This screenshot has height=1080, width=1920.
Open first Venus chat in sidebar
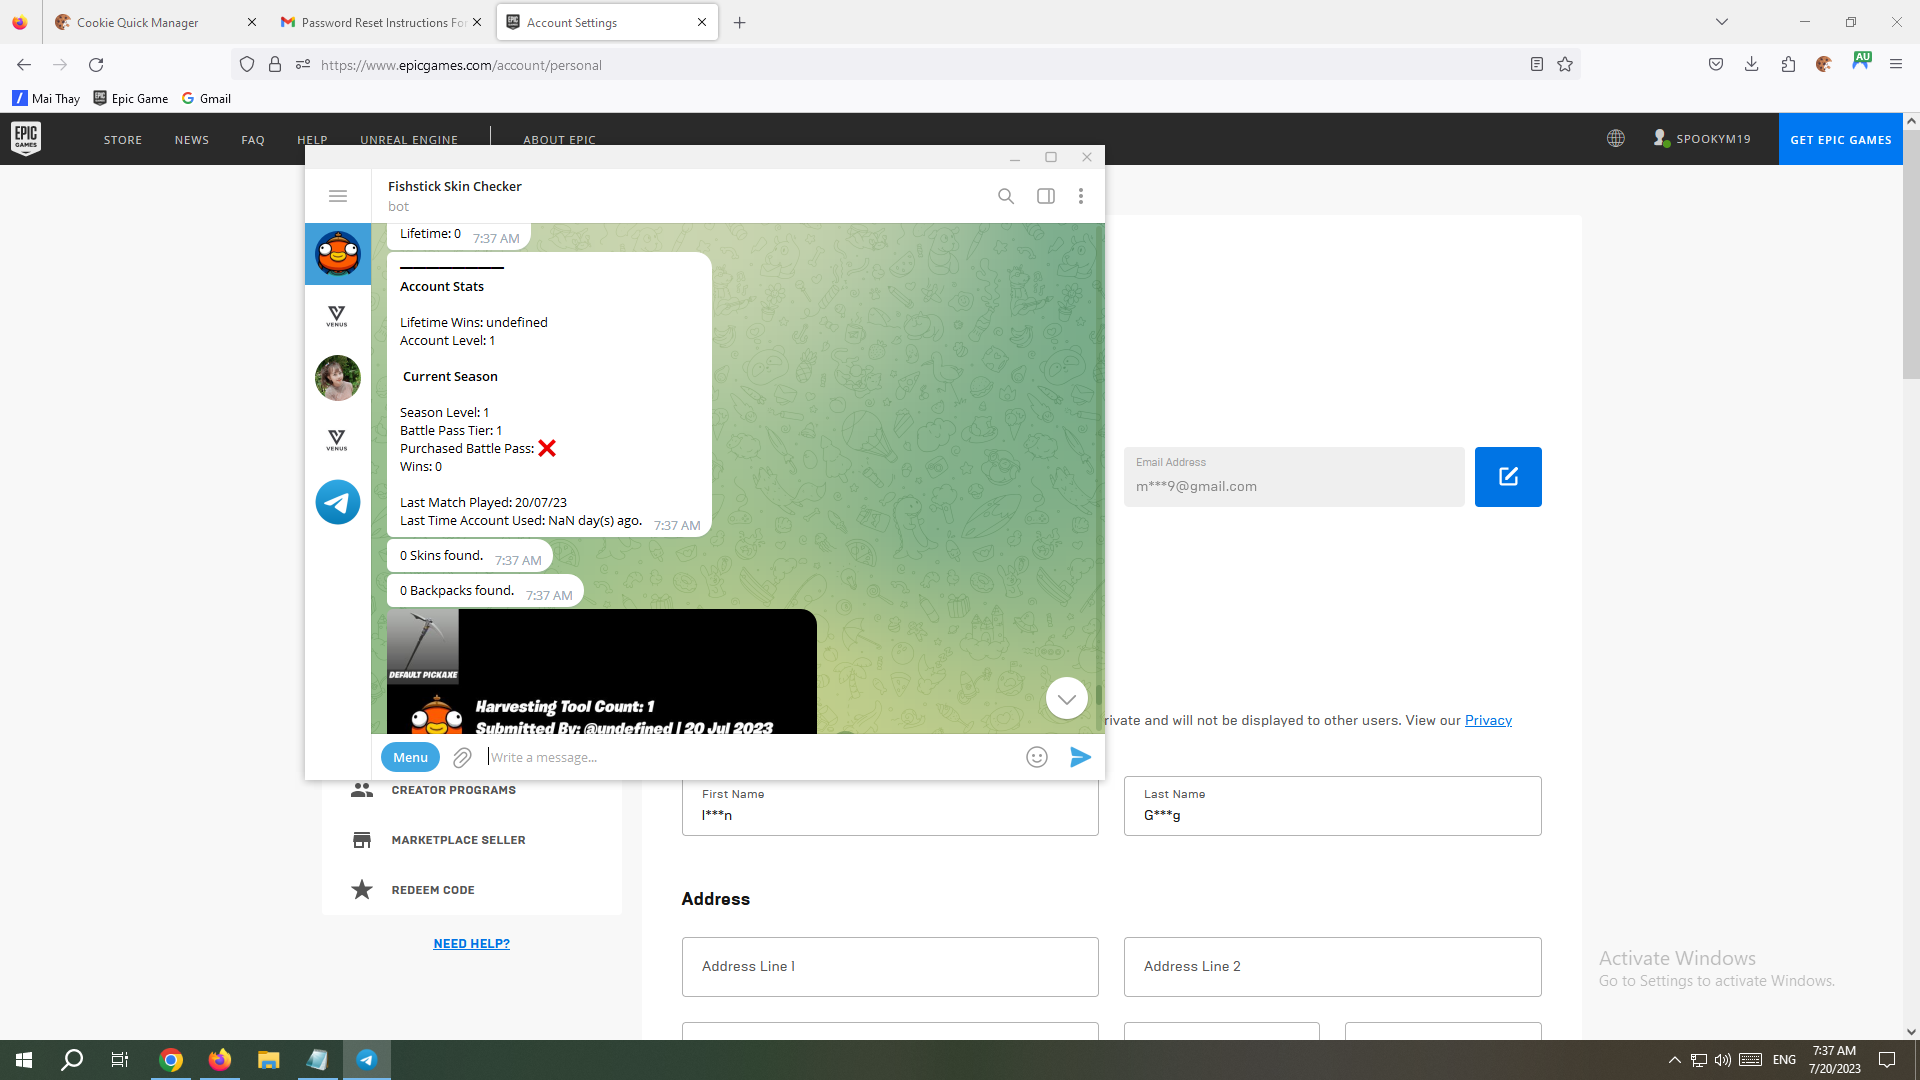pyautogui.click(x=338, y=316)
